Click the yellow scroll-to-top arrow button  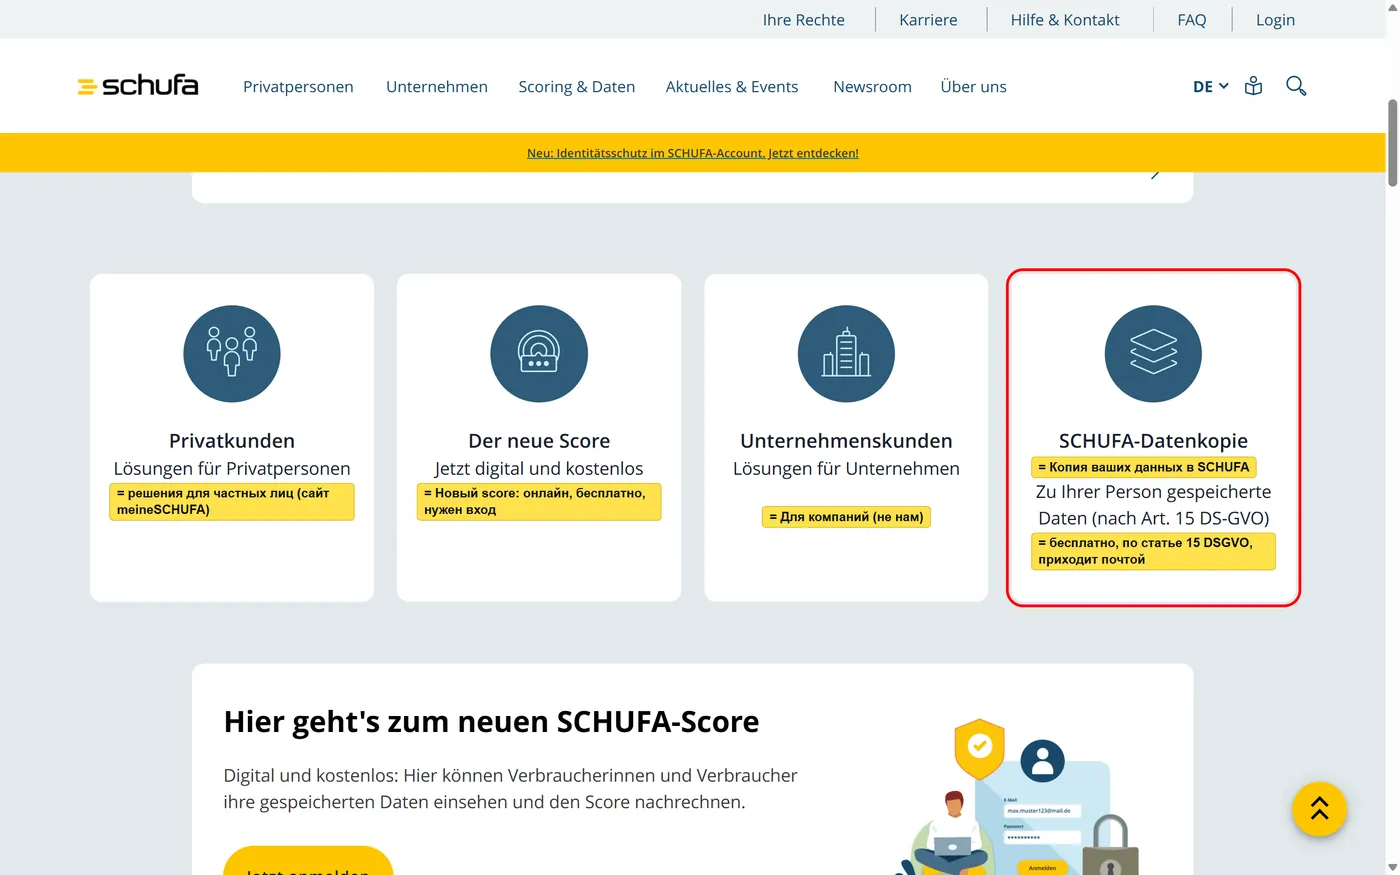(x=1319, y=809)
